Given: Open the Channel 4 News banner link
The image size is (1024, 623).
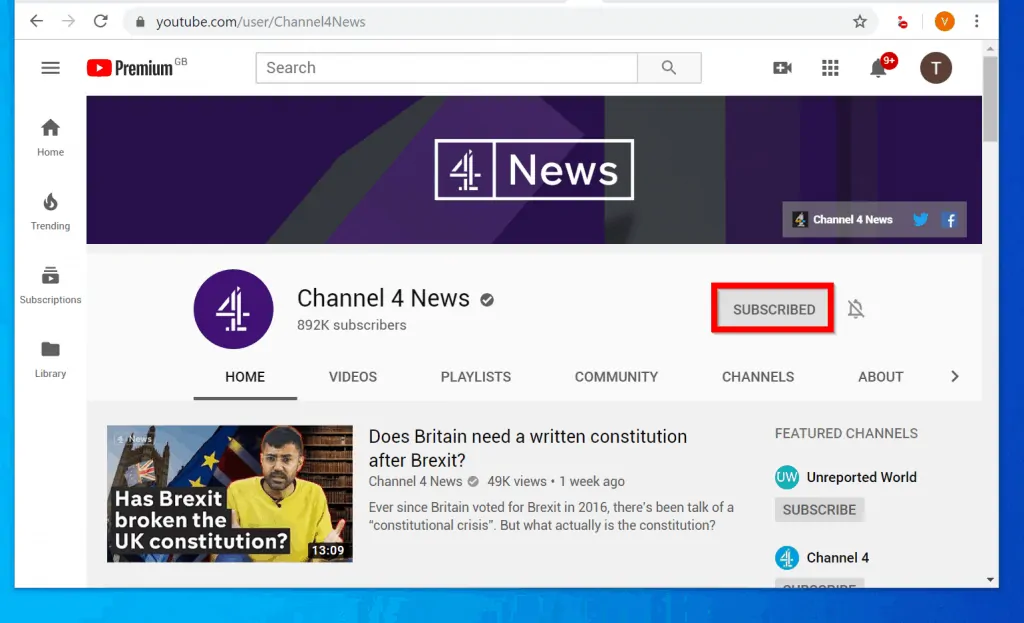Looking at the screenshot, I should point(842,219).
